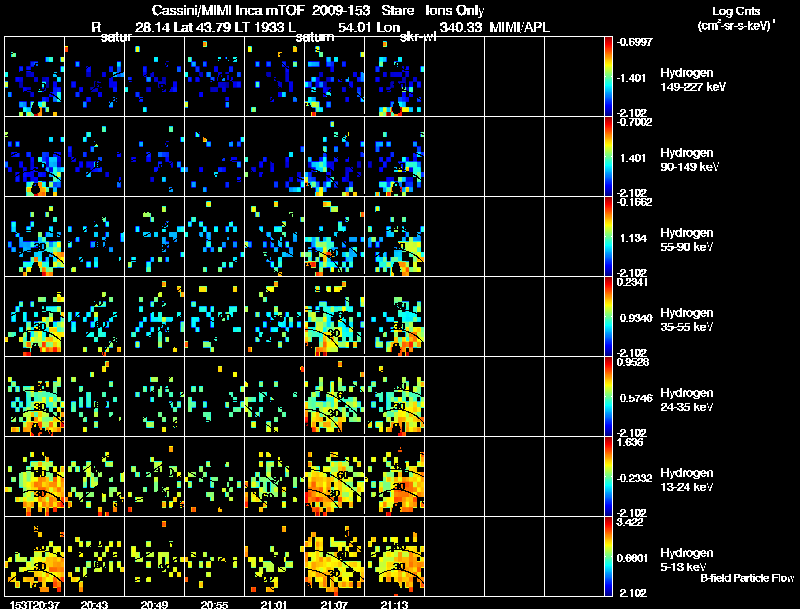Click the '-0.6997' colorbar maximum value
The image size is (800, 609).
[x=634, y=42]
